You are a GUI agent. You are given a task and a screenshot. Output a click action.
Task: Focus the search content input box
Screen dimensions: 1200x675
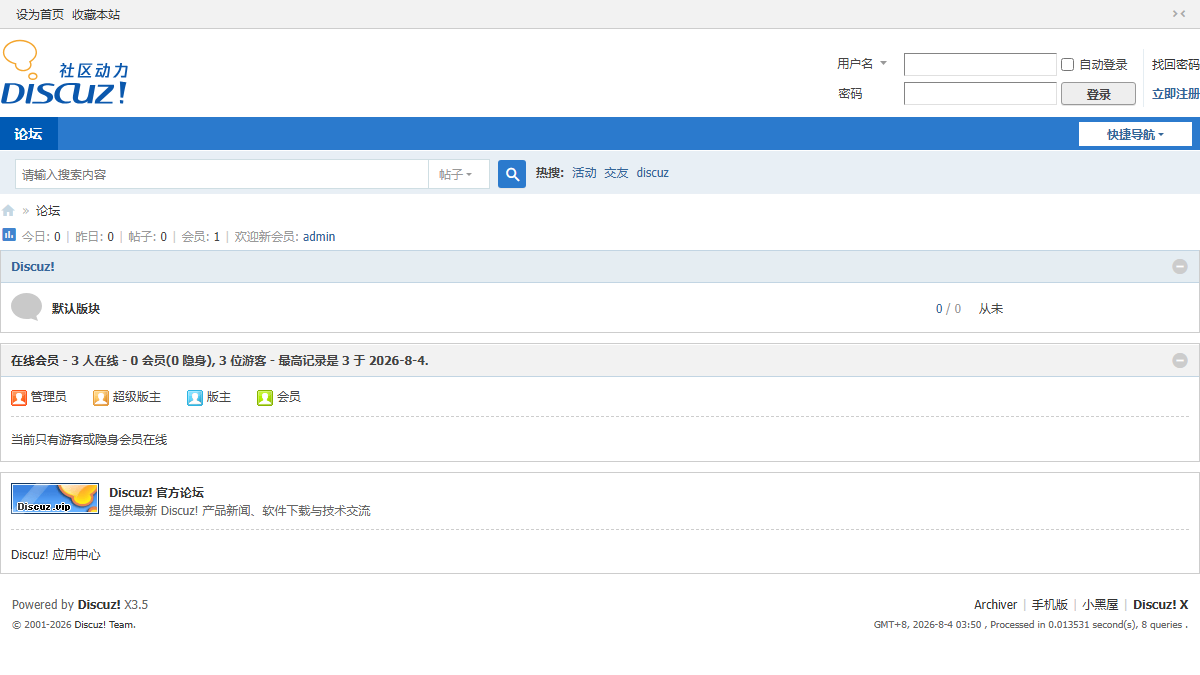tap(222, 174)
